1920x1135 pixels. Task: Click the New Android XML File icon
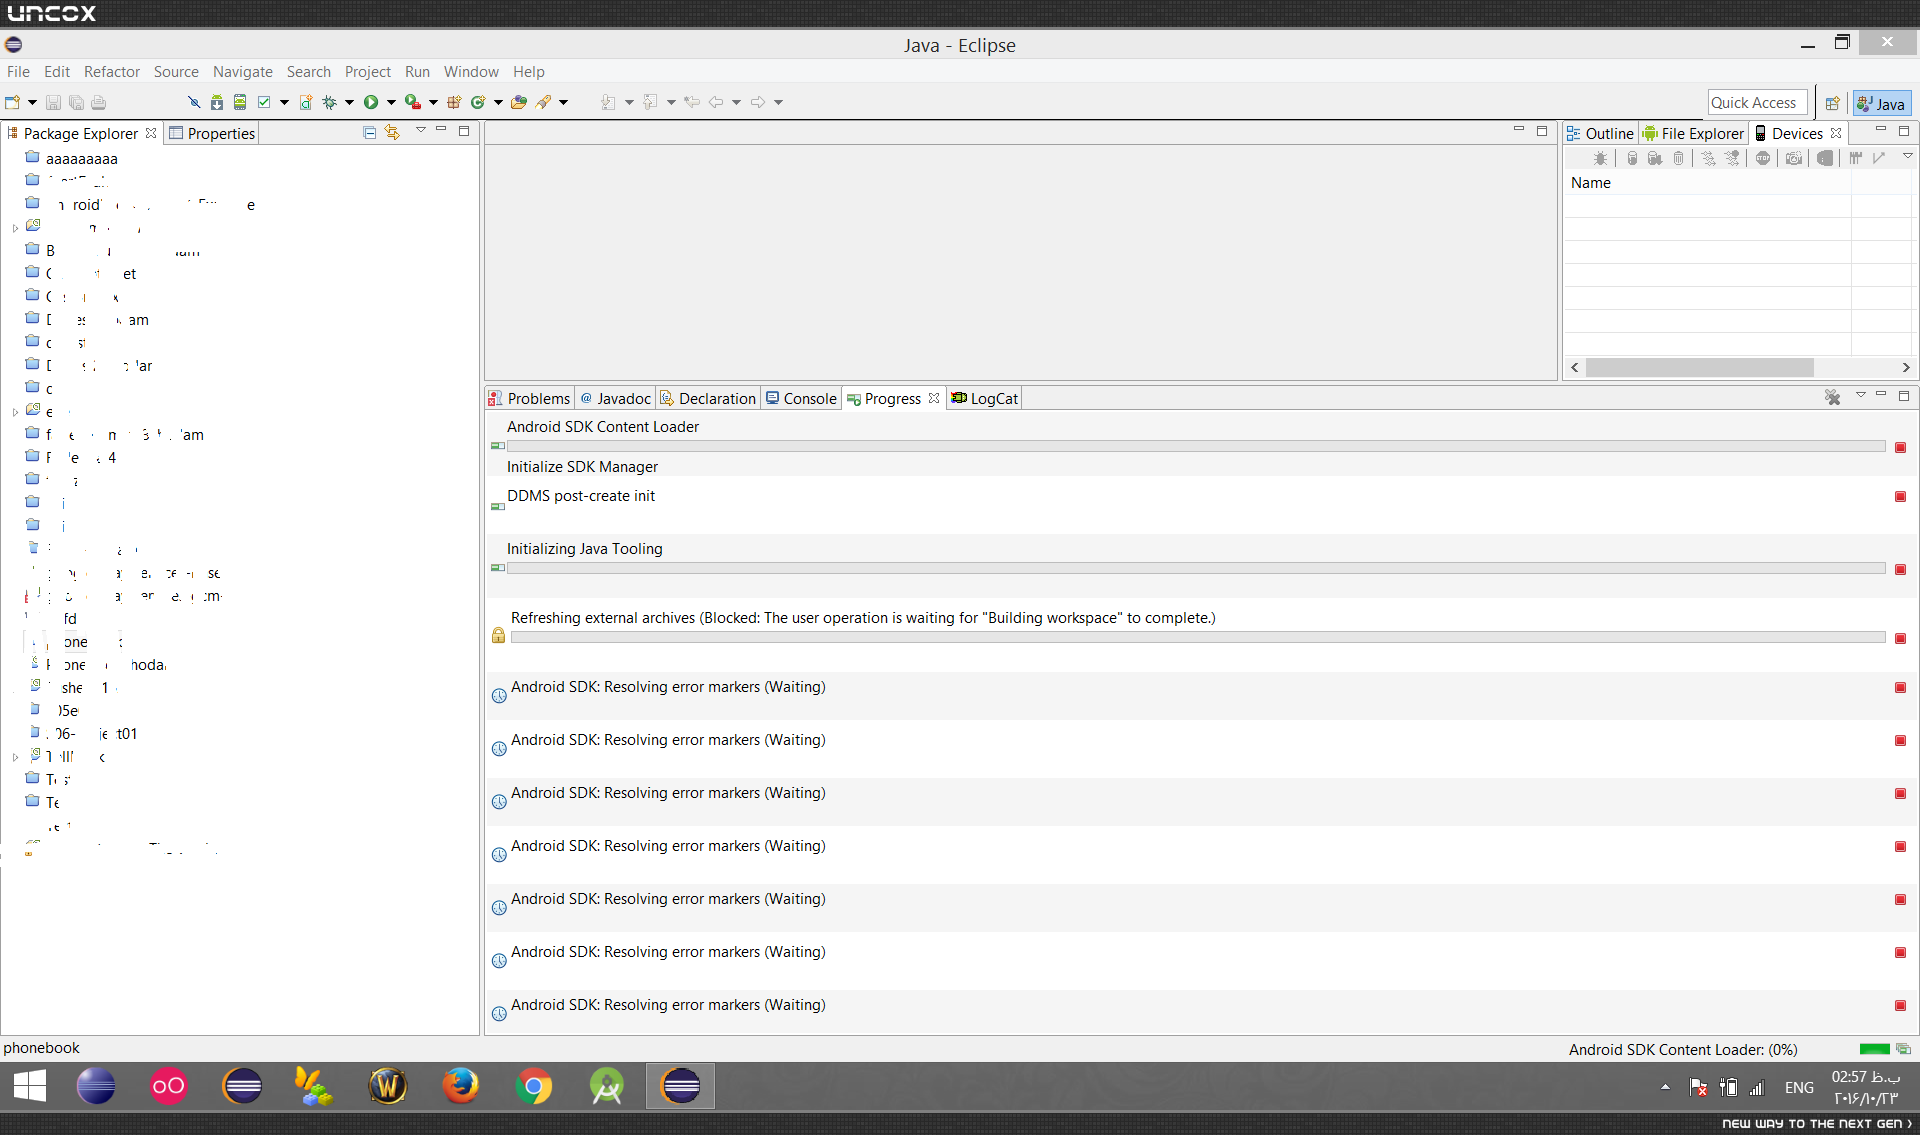coord(306,102)
